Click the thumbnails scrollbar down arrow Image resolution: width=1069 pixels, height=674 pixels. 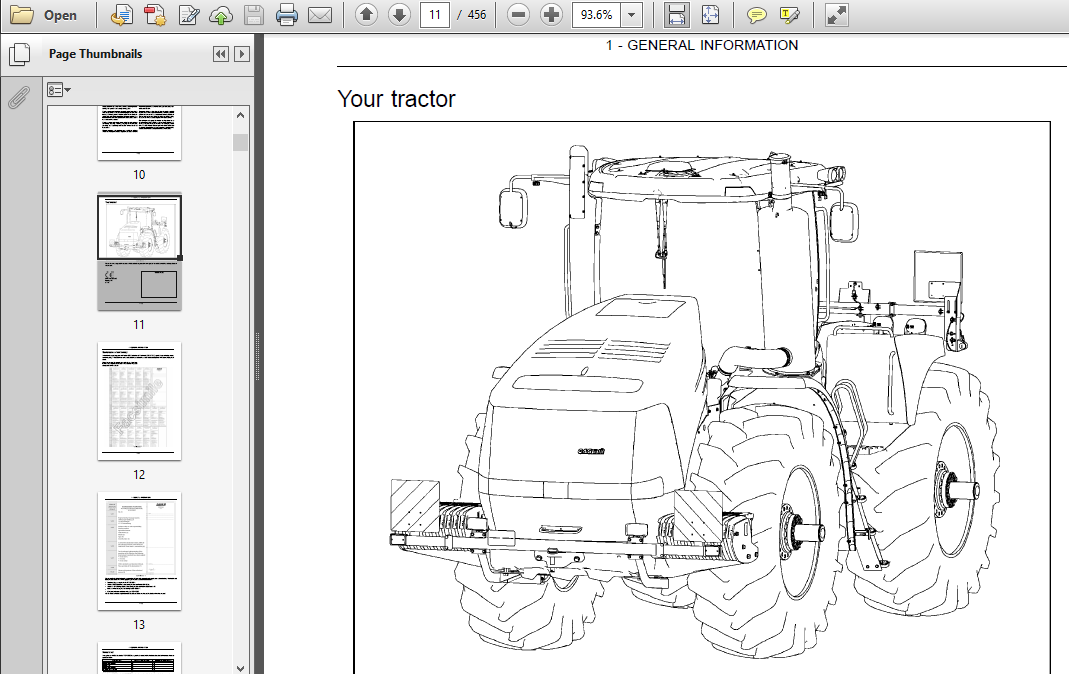(x=240, y=668)
